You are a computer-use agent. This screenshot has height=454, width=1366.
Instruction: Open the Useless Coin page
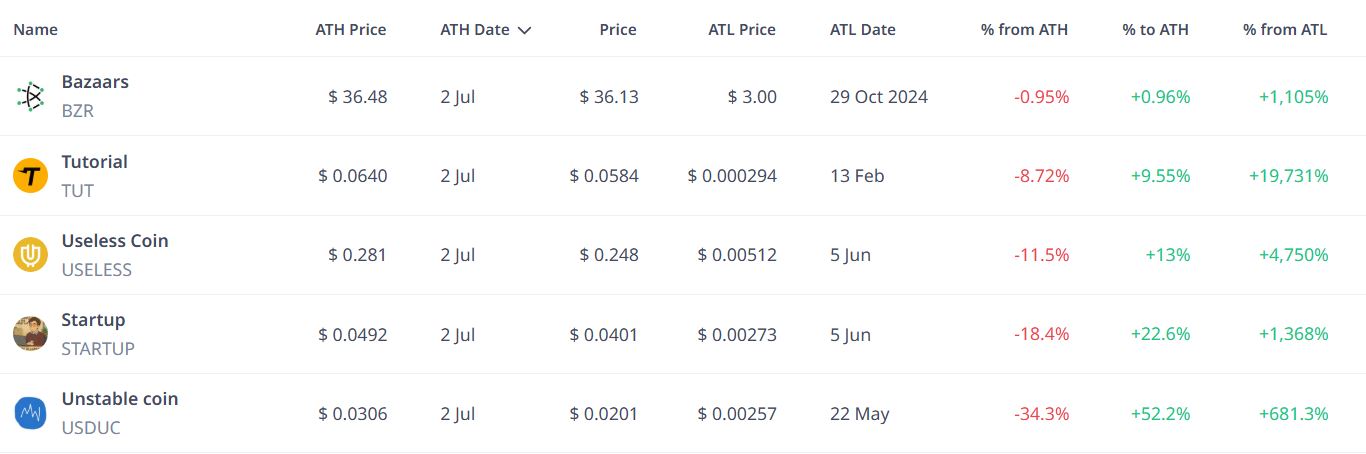115,241
